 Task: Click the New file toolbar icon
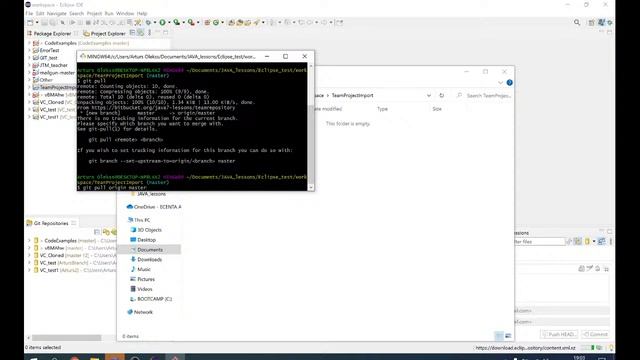(30, 22)
